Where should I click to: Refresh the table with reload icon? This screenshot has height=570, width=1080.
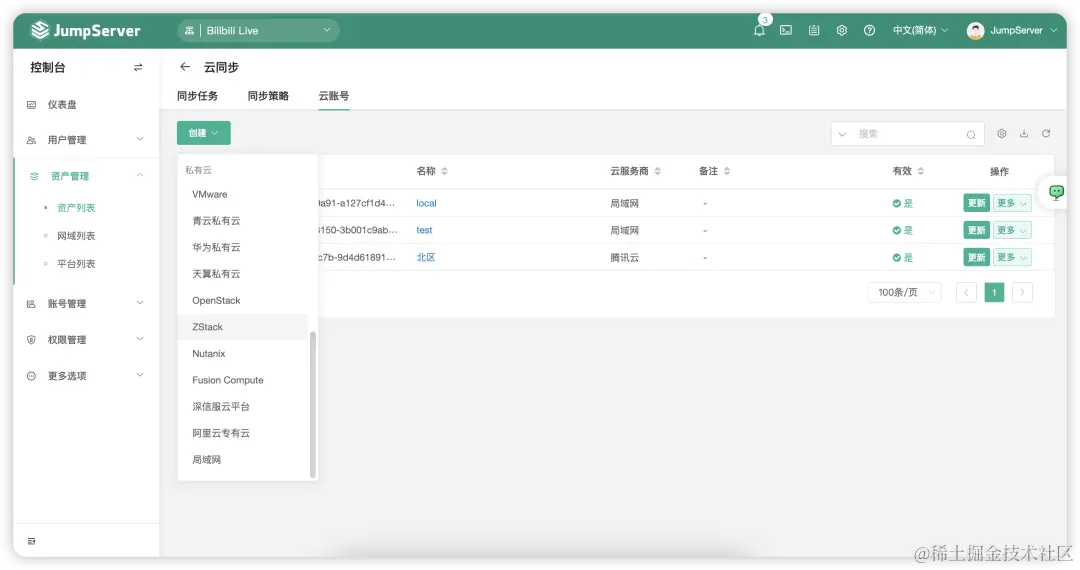[x=1046, y=134]
